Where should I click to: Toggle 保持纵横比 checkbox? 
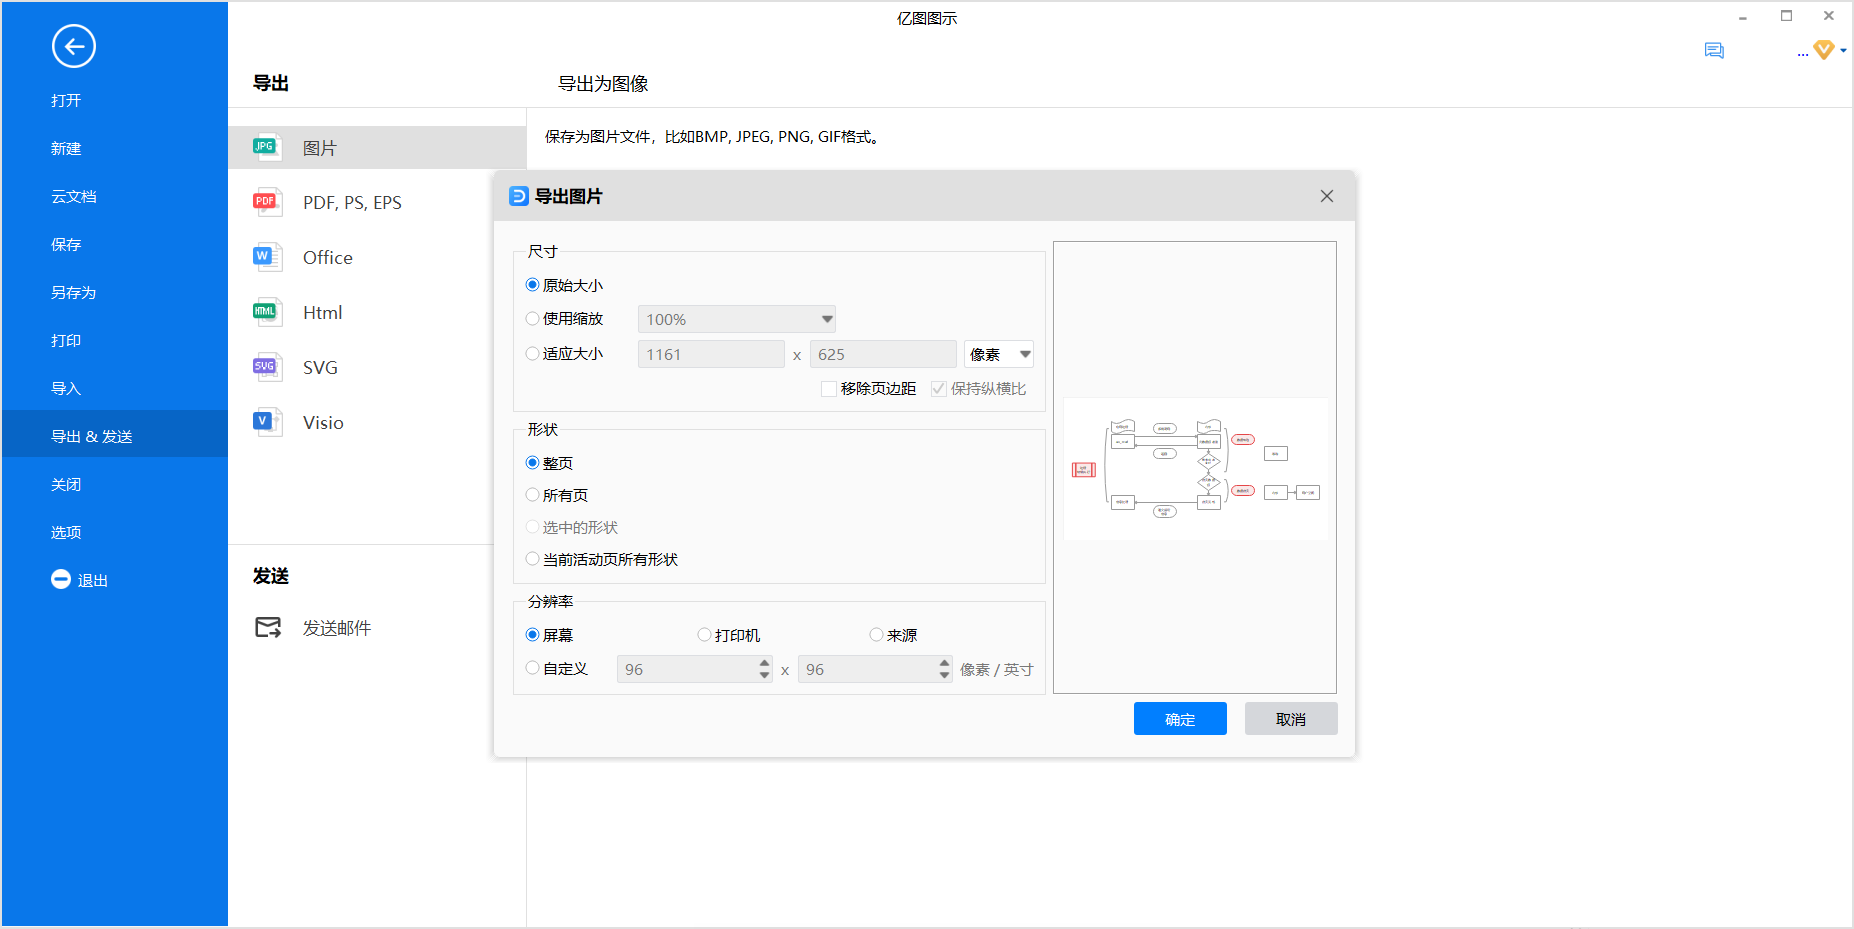pyautogui.click(x=938, y=389)
